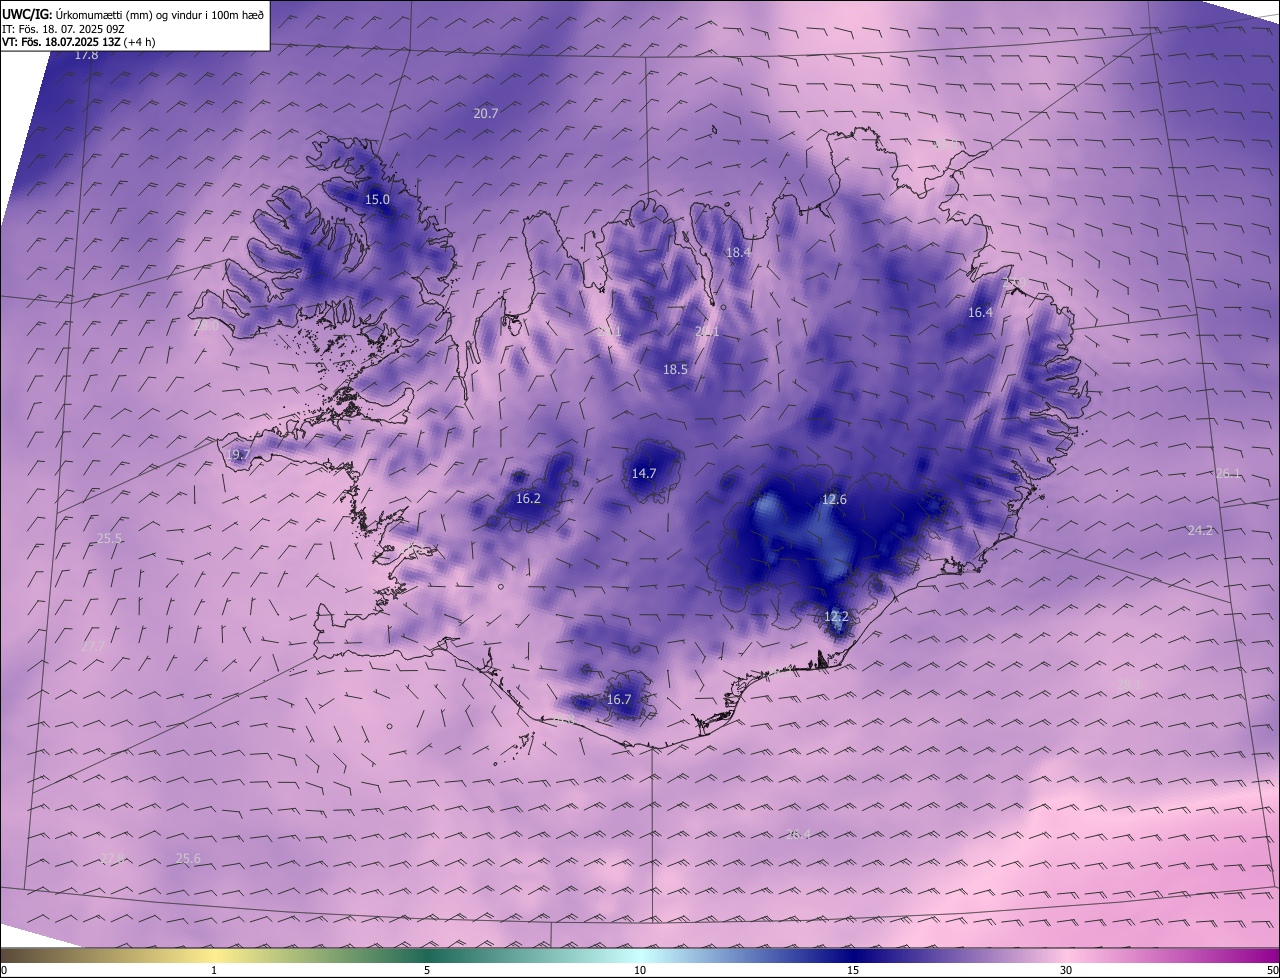Click the 12.2 value near the southeast coast
The image size is (1280, 978).
pyautogui.click(x=836, y=617)
